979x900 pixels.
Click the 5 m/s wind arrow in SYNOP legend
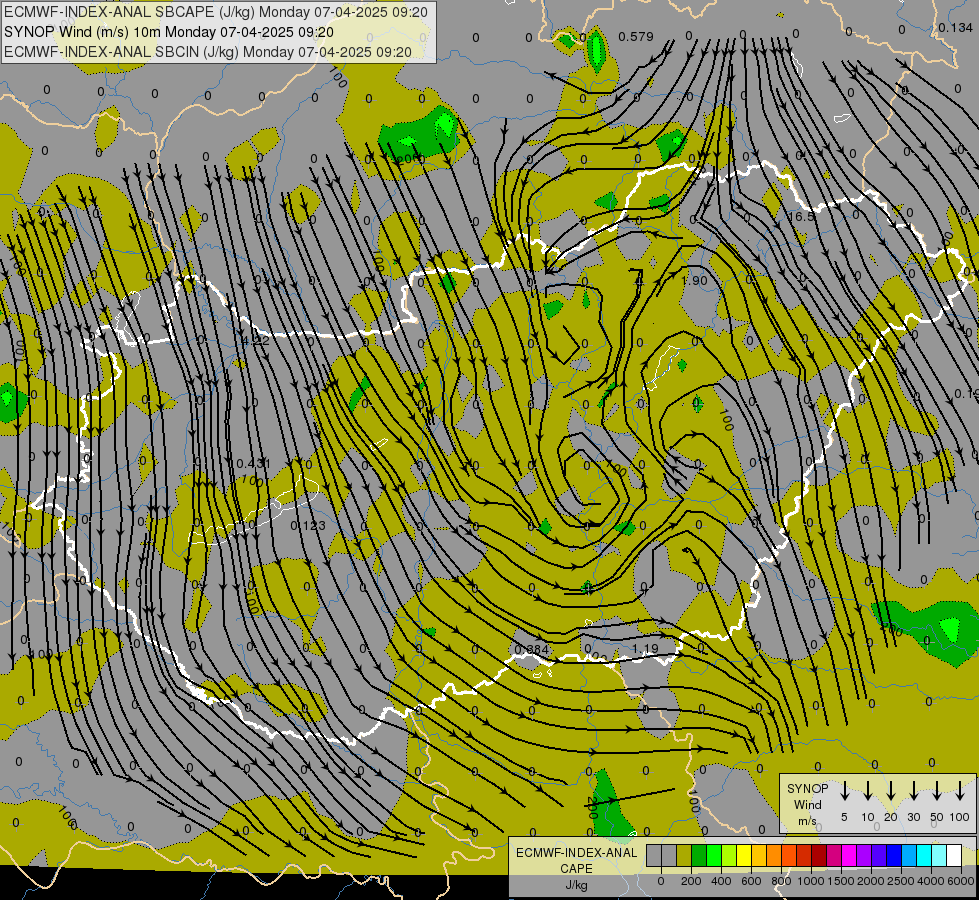(844, 791)
